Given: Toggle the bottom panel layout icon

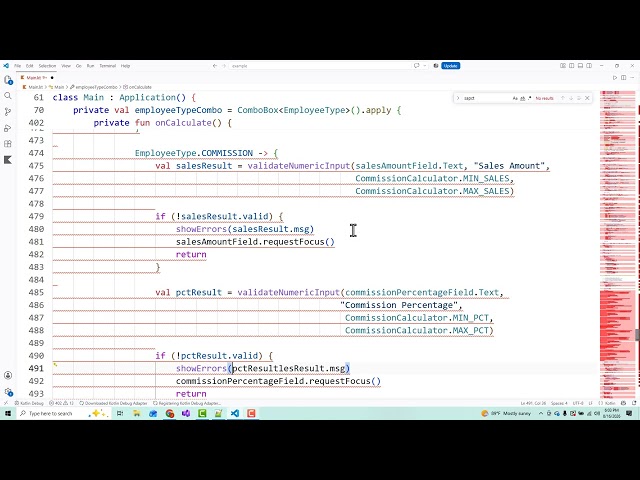Looking at the screenshot, I should coord(580,66).
